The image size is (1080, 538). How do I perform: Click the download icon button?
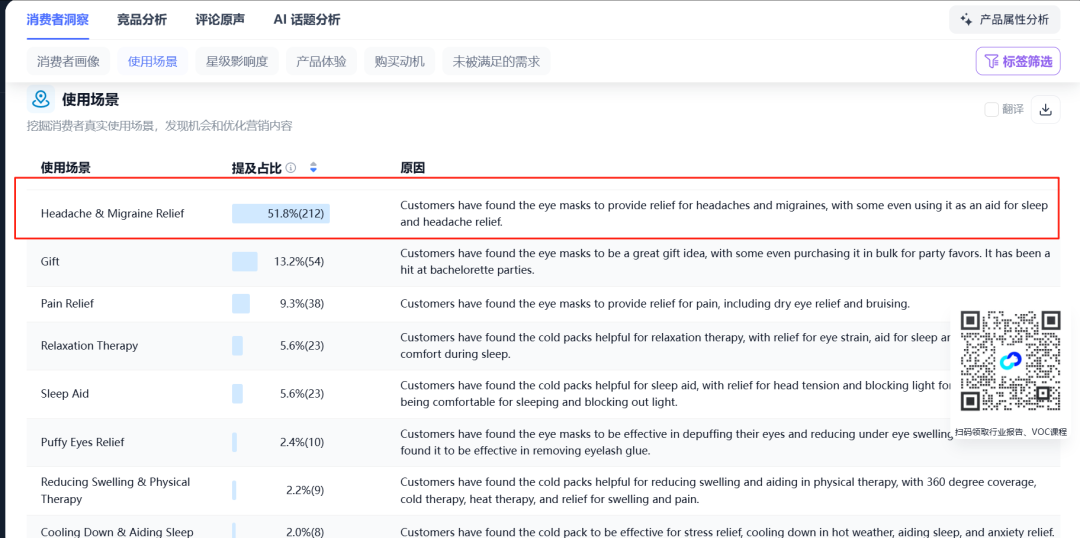(x=1046, y=110)
